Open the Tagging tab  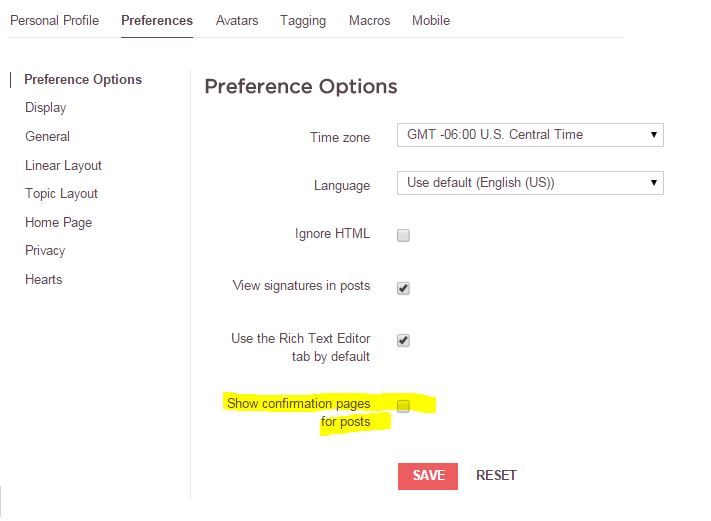[x=303, y=20]
